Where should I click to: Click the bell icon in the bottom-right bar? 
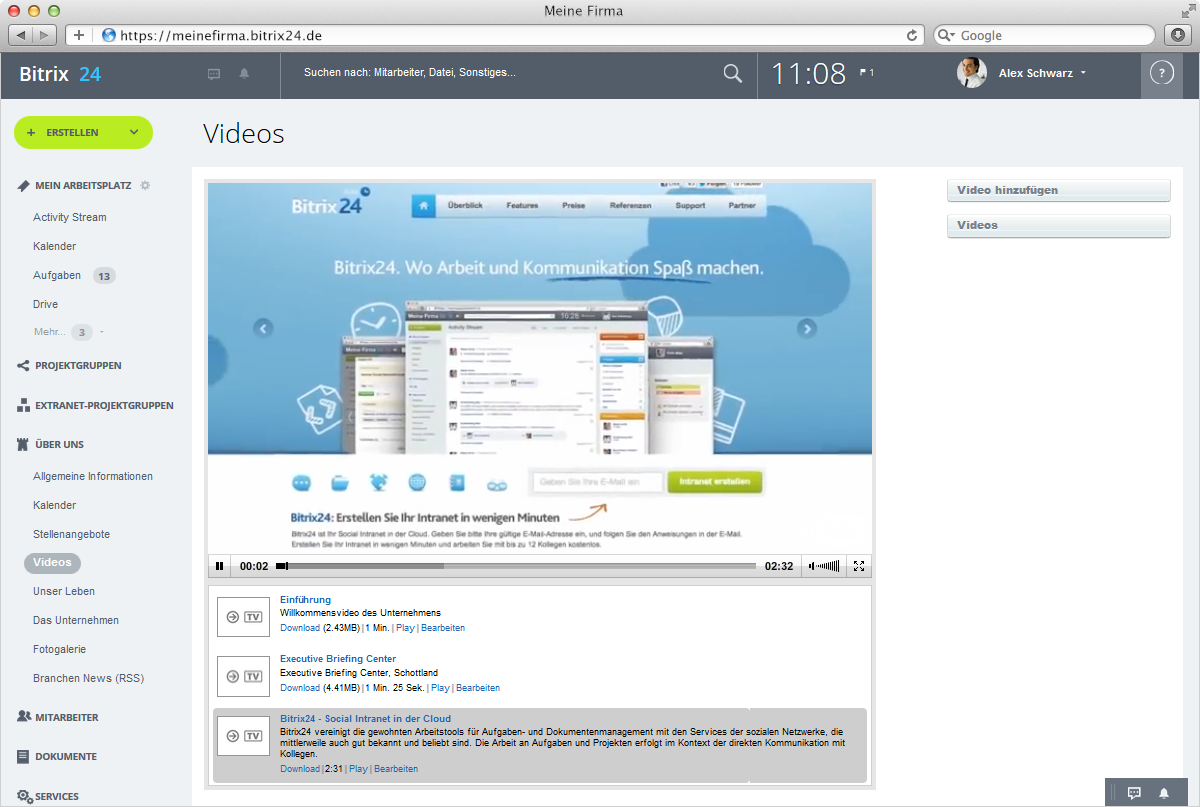tap(1164, 792)
